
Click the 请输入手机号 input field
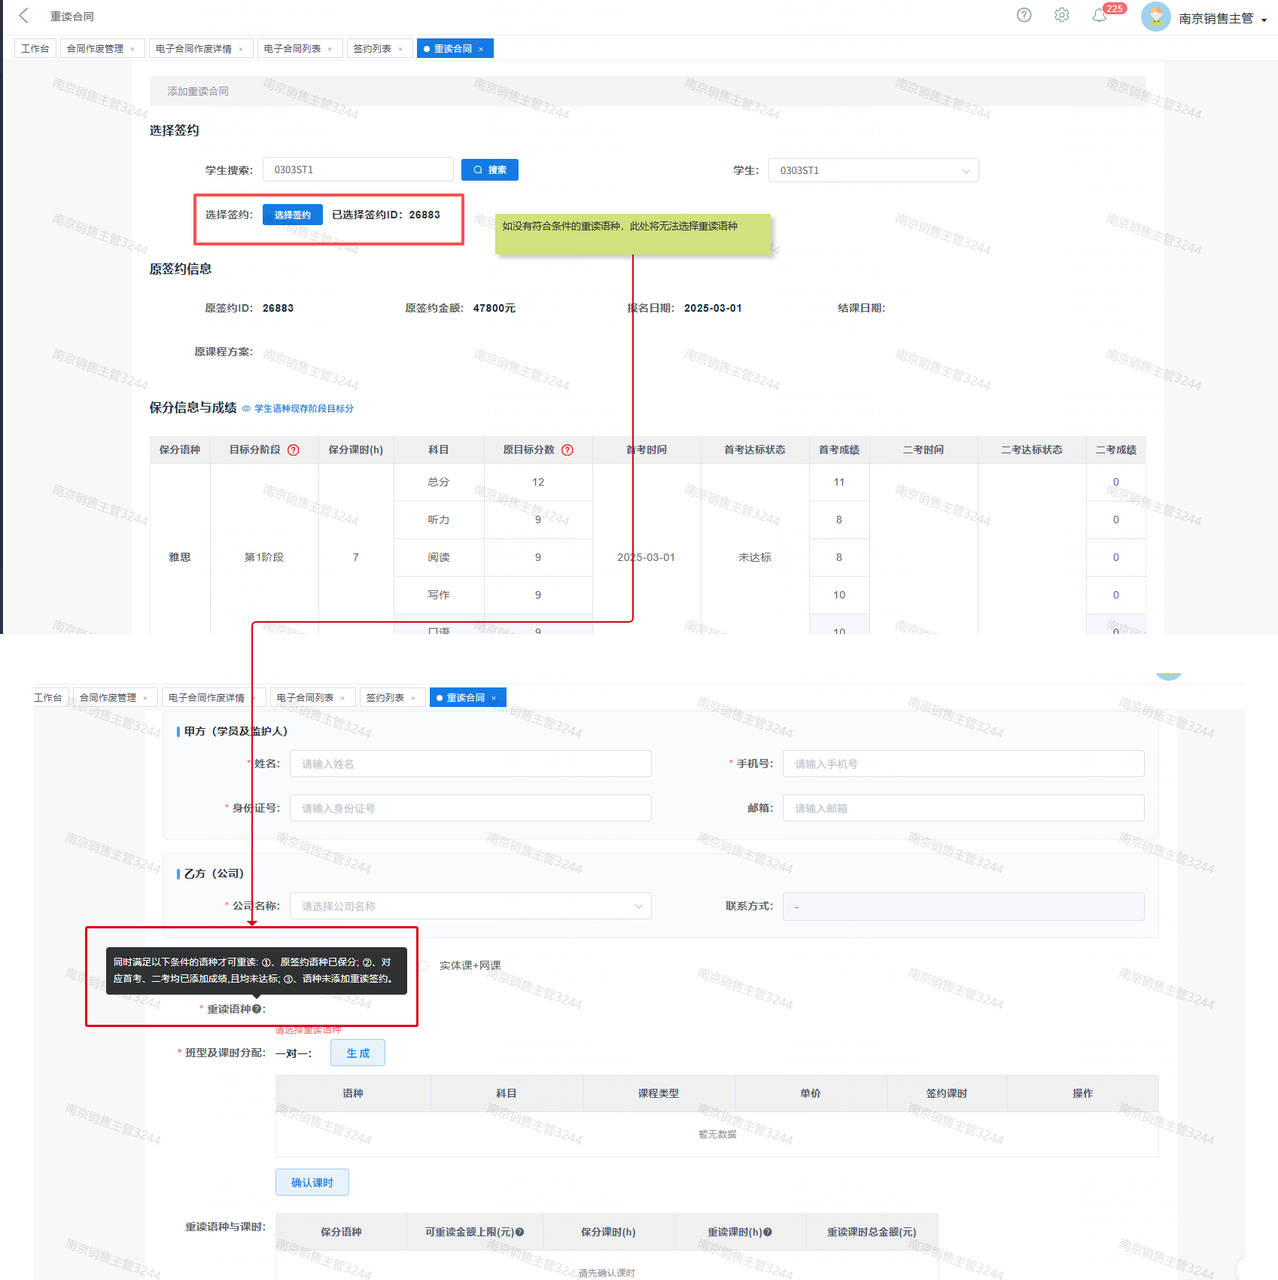(963, 764)
